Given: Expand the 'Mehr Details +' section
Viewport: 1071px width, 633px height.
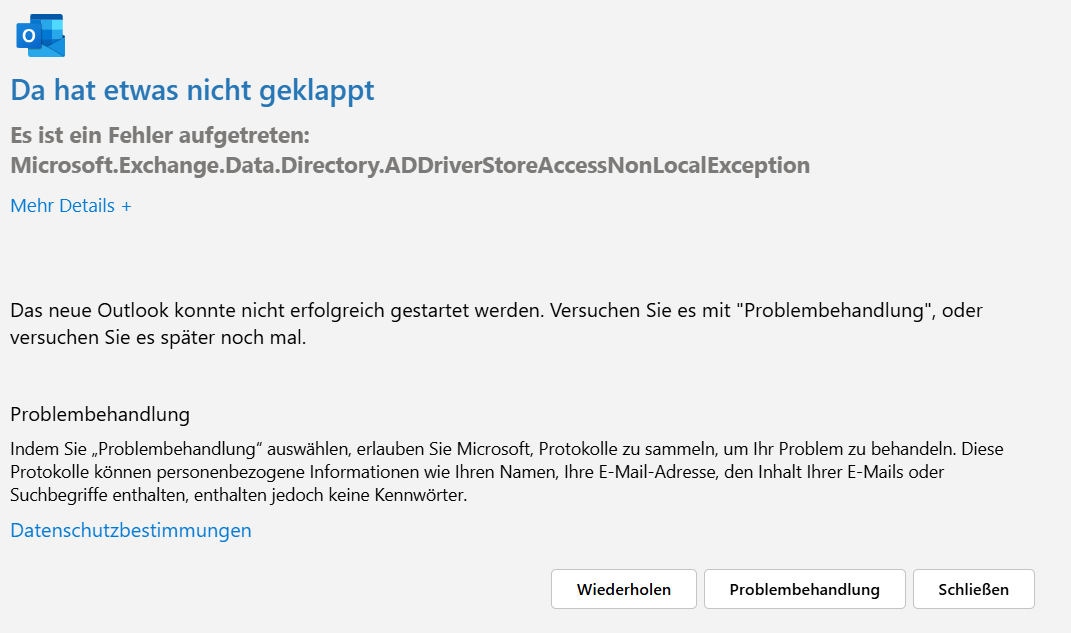Looking at the screenshot, I should (70, 205).
